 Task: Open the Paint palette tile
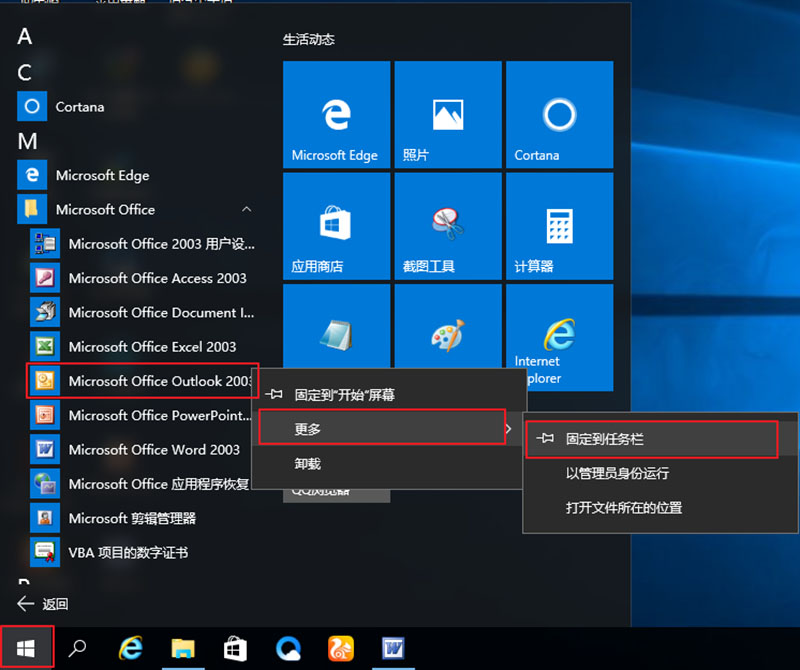click(448, 327)
